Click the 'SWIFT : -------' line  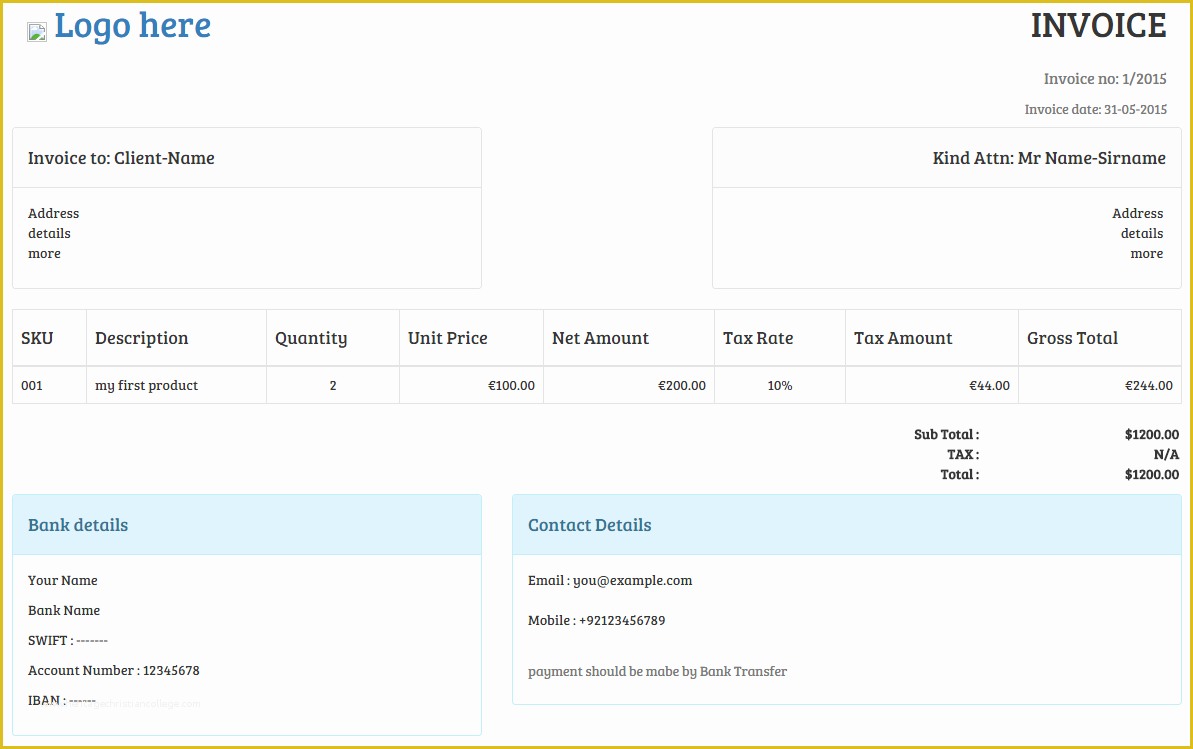[x=68, y=640]
